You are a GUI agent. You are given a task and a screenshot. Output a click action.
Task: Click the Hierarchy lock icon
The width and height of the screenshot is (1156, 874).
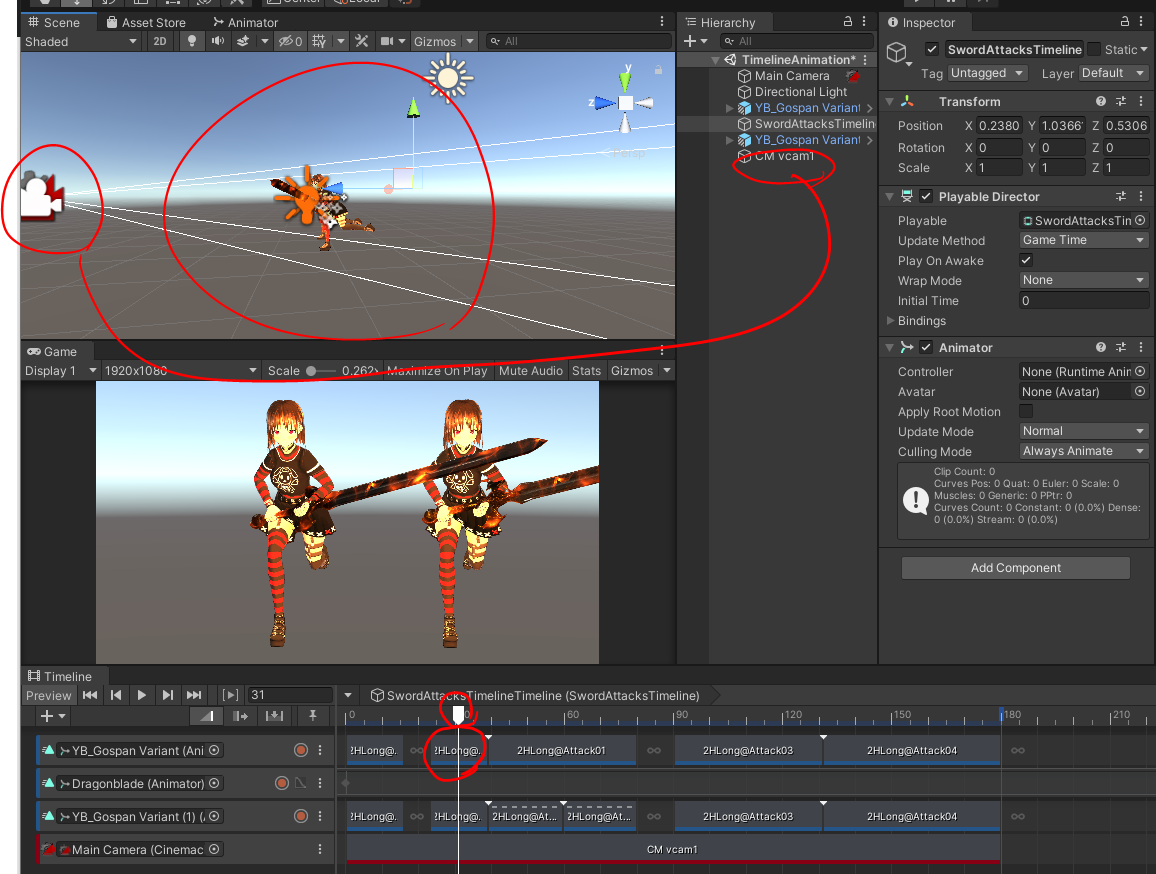848,22
